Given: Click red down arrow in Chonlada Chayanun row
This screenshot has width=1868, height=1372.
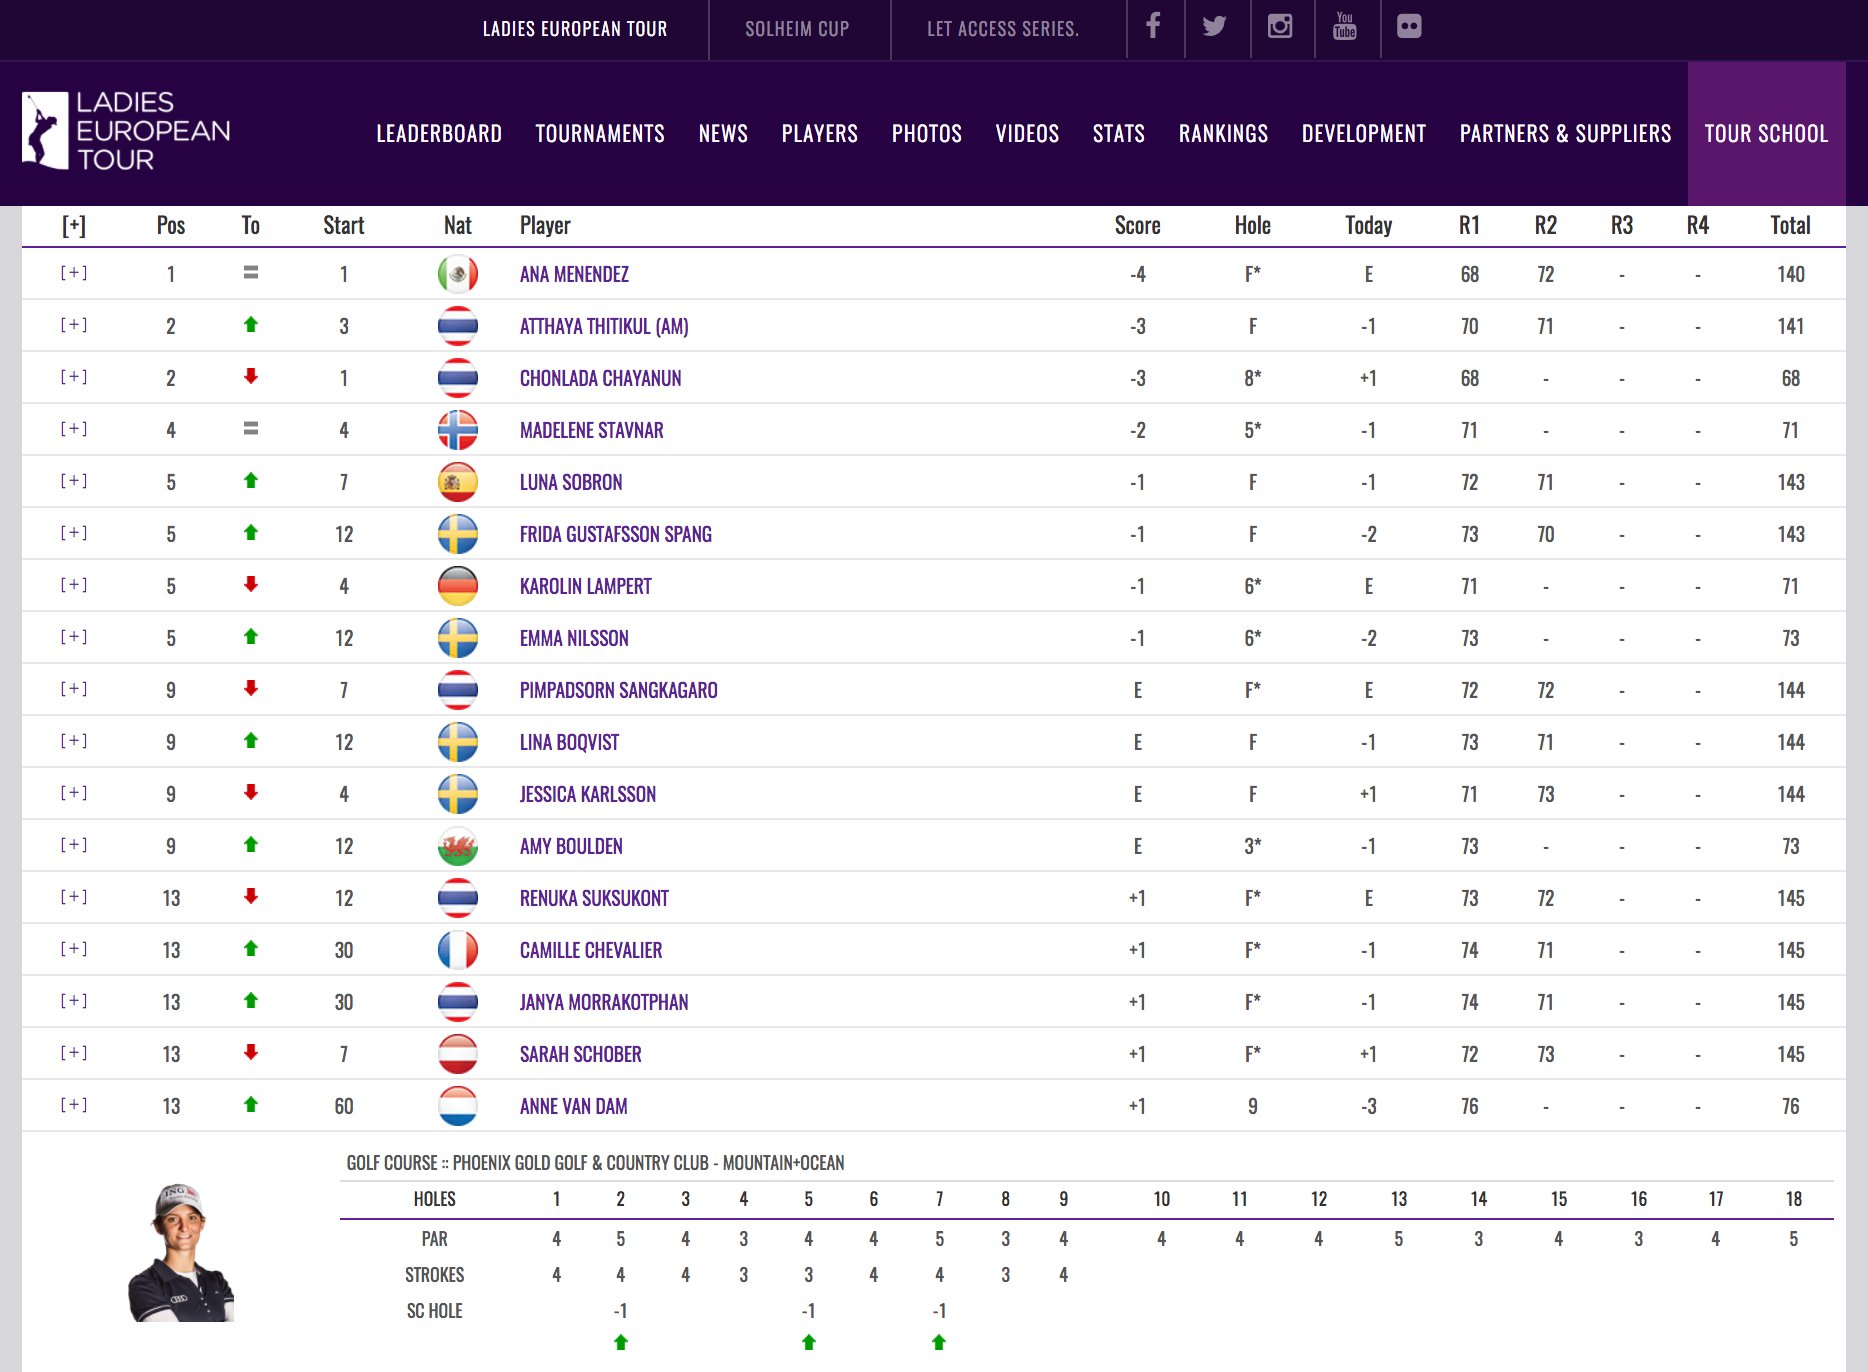Looking at the screenshot, I should 251,376.
